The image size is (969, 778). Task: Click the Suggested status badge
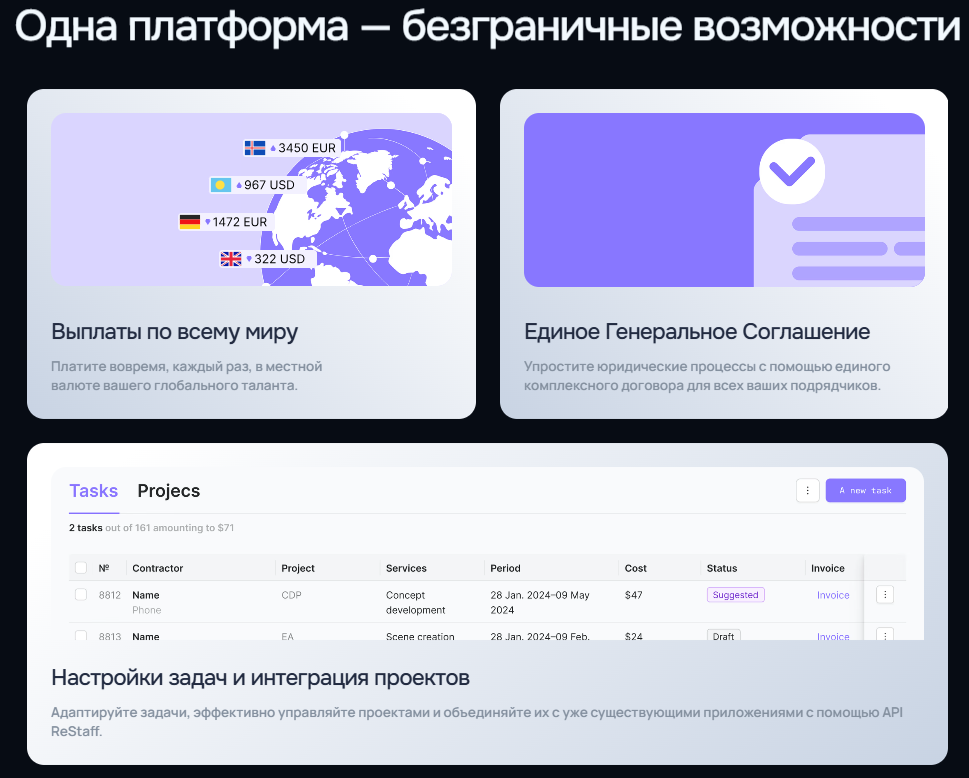[x=735, y=594]
